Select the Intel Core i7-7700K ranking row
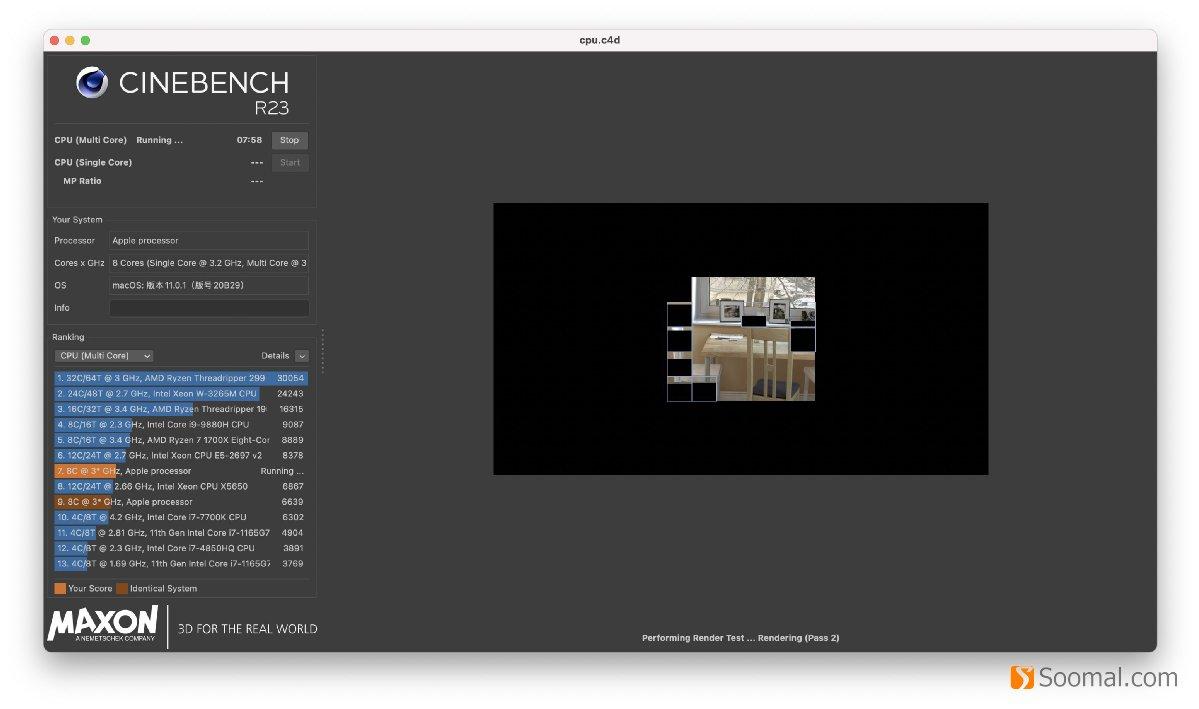Image resolution: width=1199 pixels, height=709 pixels. 180,517
